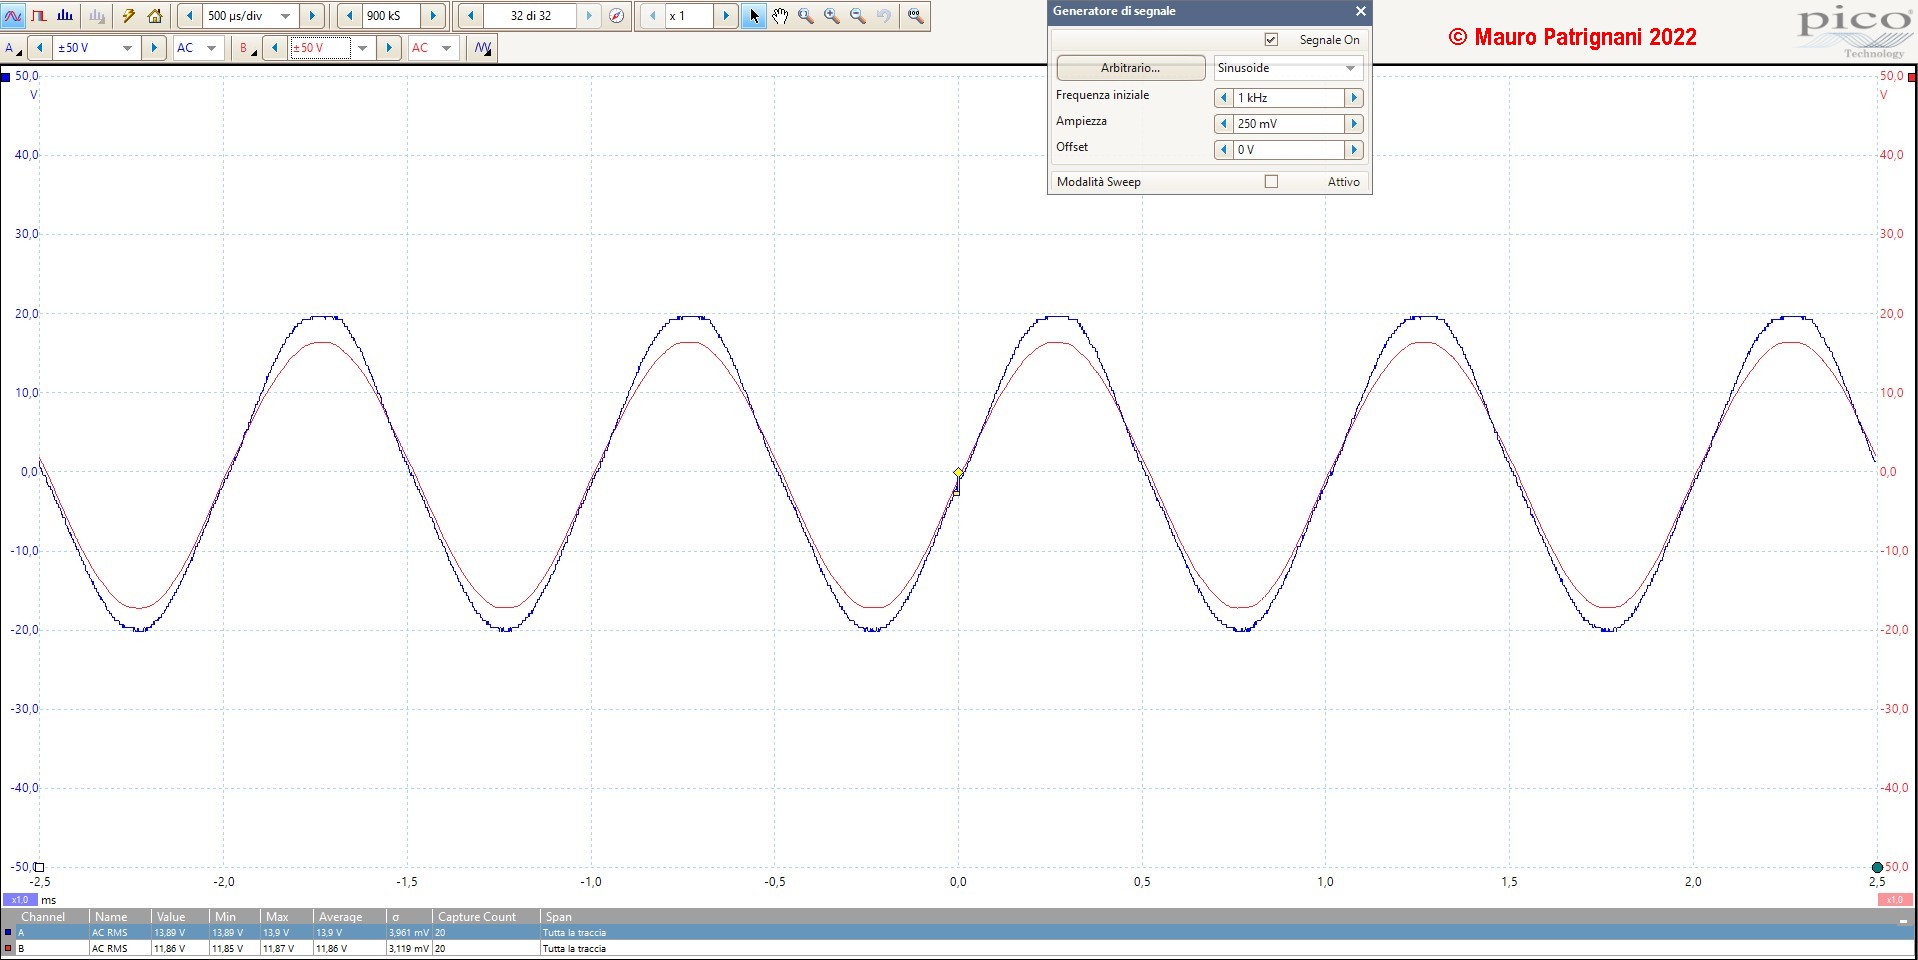Decrease channel A range from ±50 V
1918x960 pixels.
(39, 48)
